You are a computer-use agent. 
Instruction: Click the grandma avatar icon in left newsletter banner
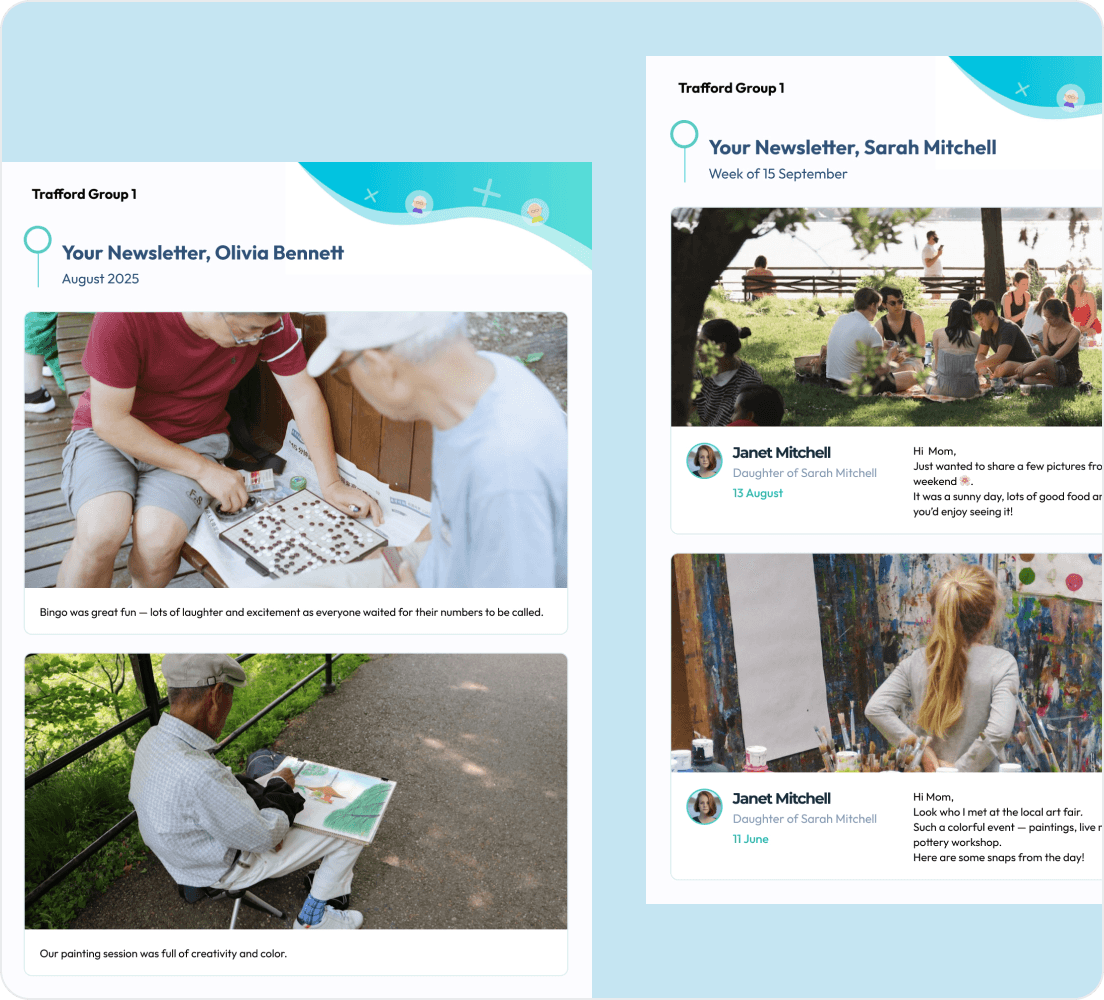pyautogui.click(x=419, y=204)
